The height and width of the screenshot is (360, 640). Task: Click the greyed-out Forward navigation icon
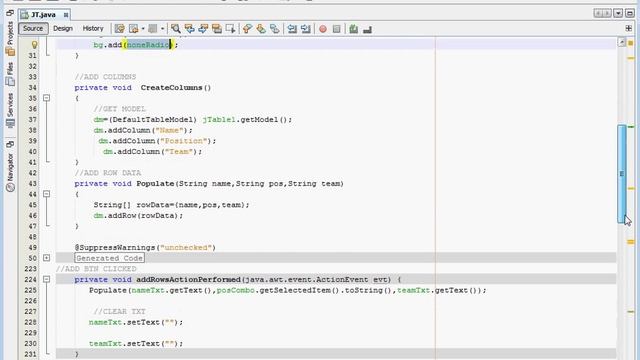click(x=153, y=29)
